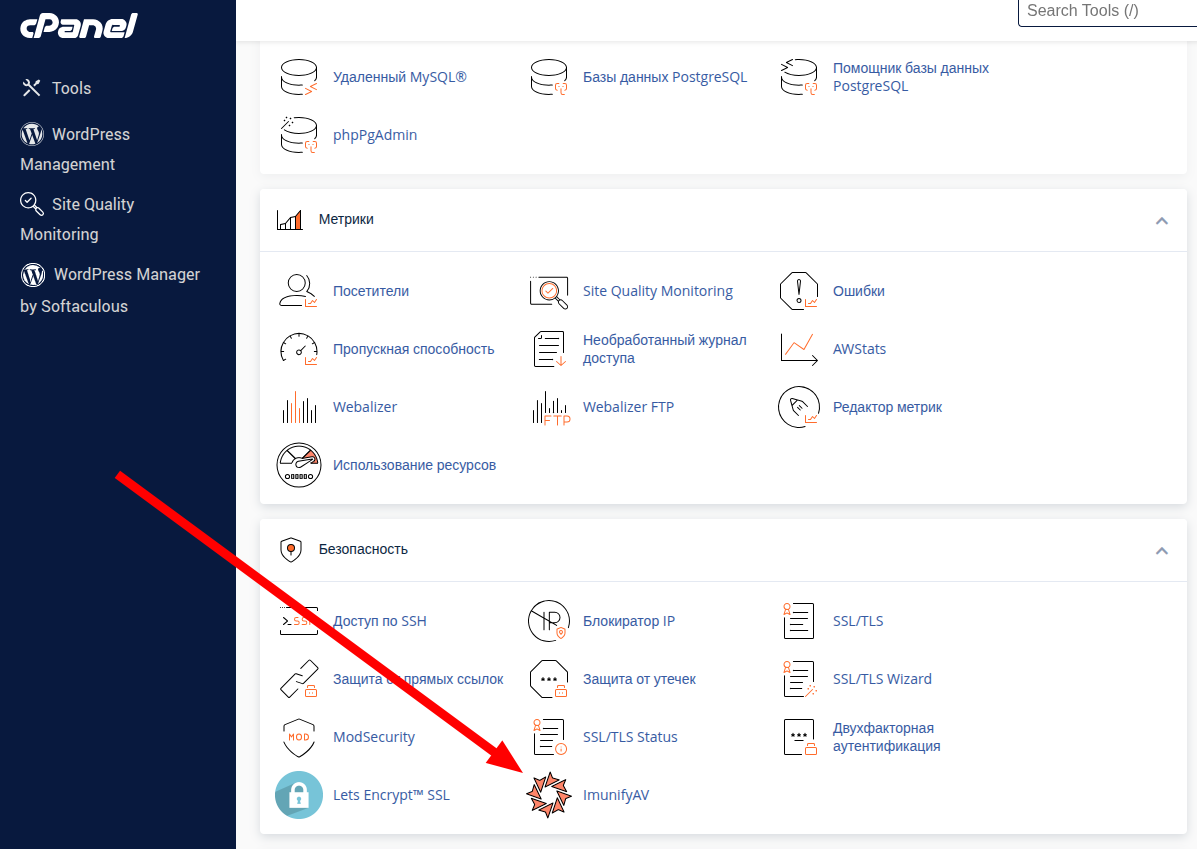Click the ModSecurity shield icon
Image resolution: width=1197 pixels, height=849 pixels.
(298, 737)
